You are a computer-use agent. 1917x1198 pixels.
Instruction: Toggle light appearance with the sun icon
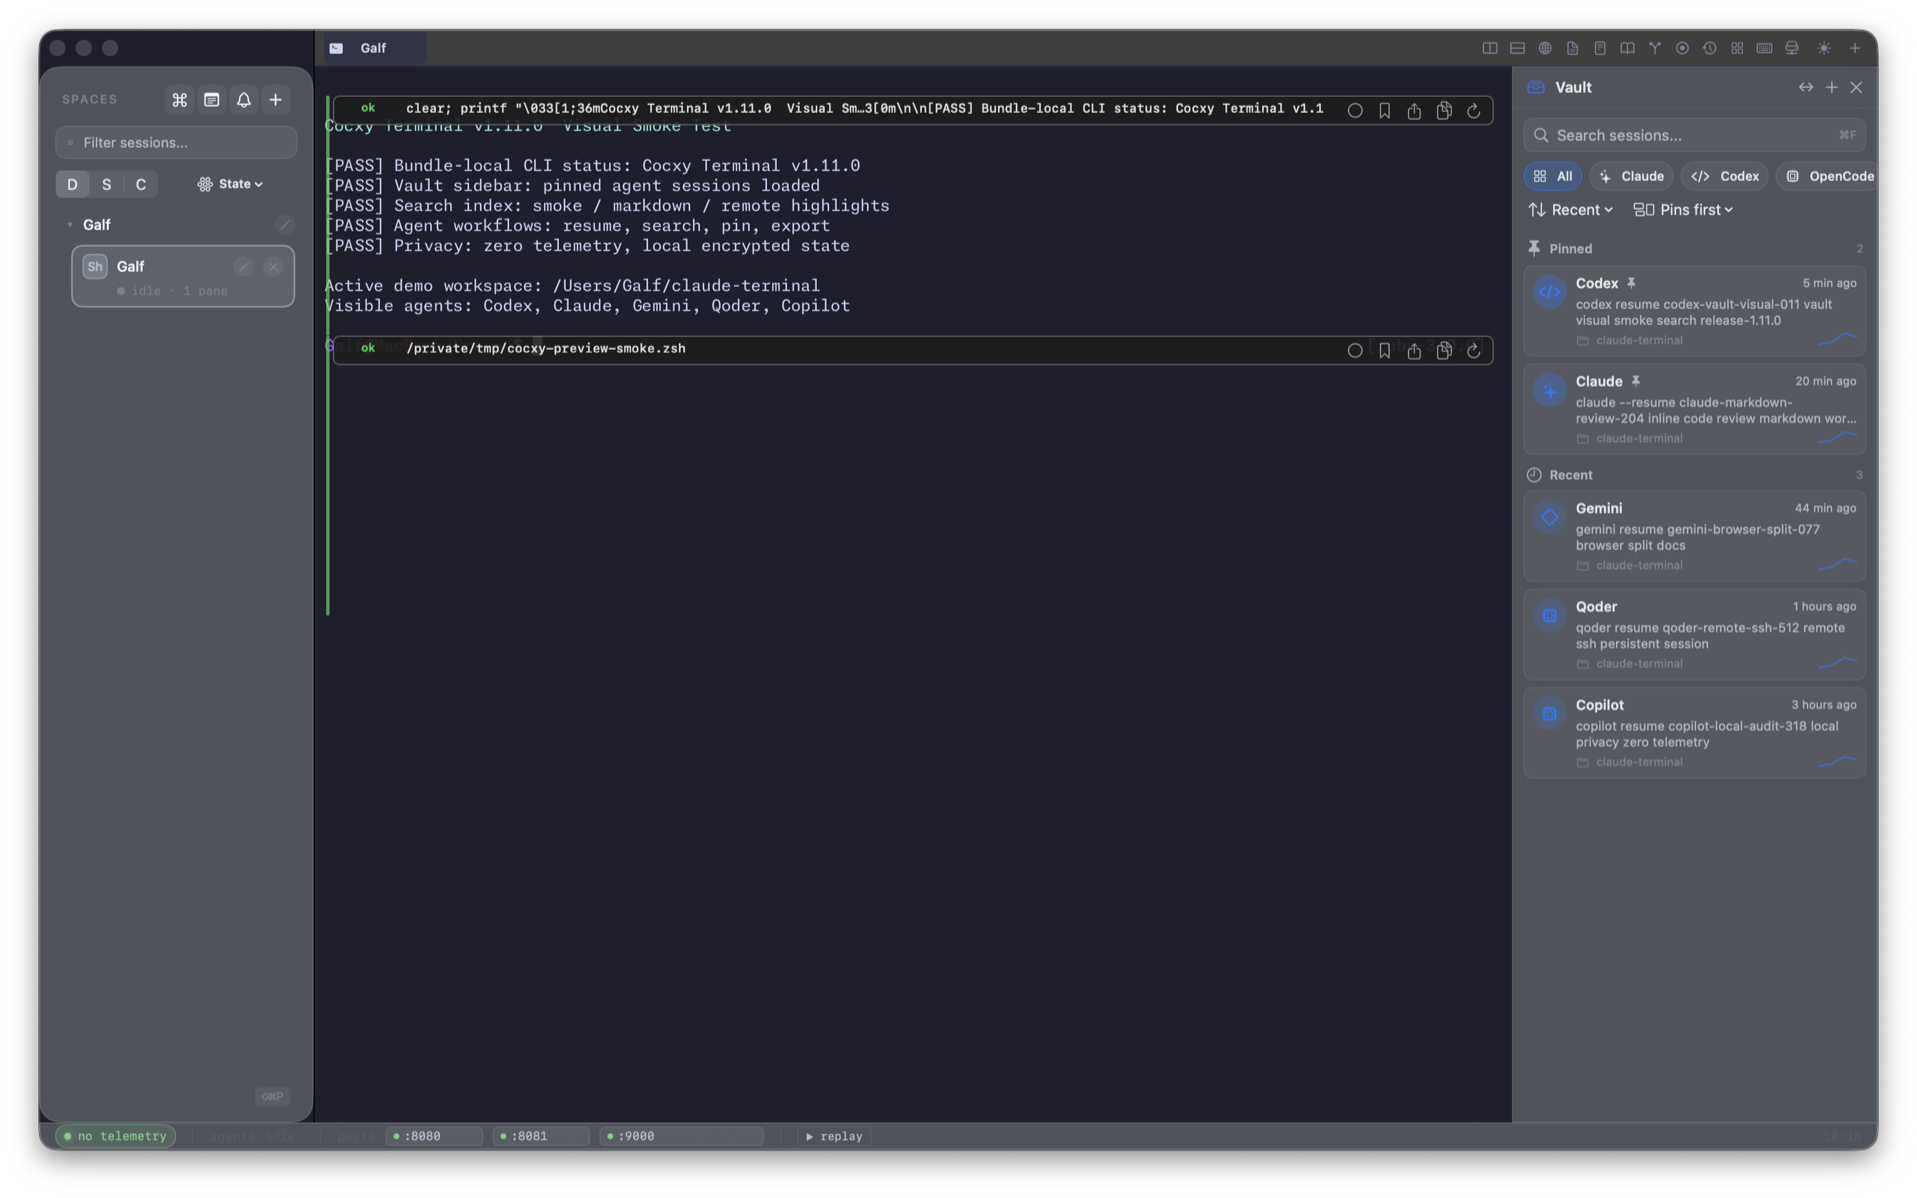(1824, 48)
